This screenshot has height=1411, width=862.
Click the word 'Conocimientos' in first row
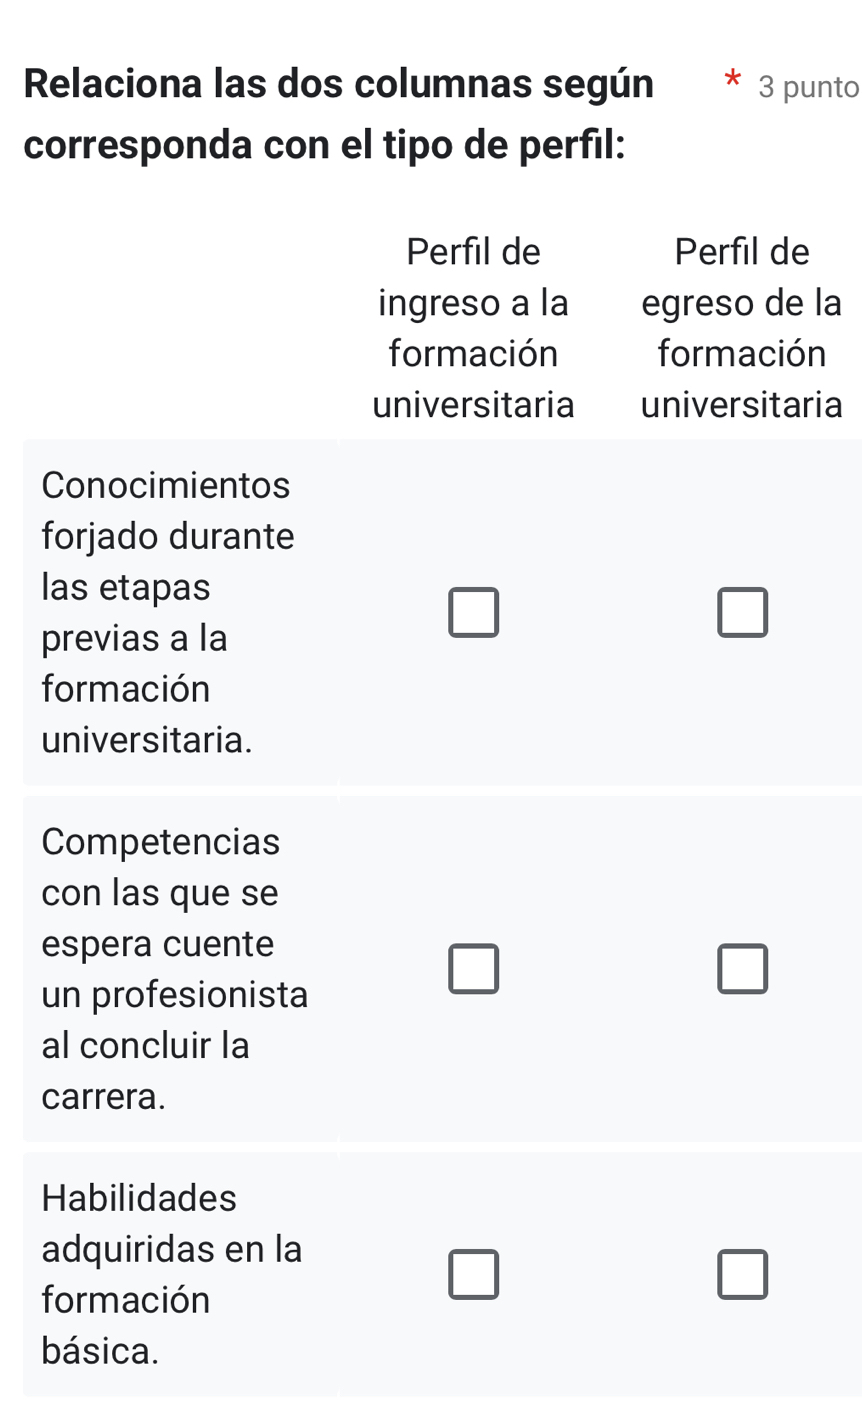pyautogui.click(x=166, y=486)
